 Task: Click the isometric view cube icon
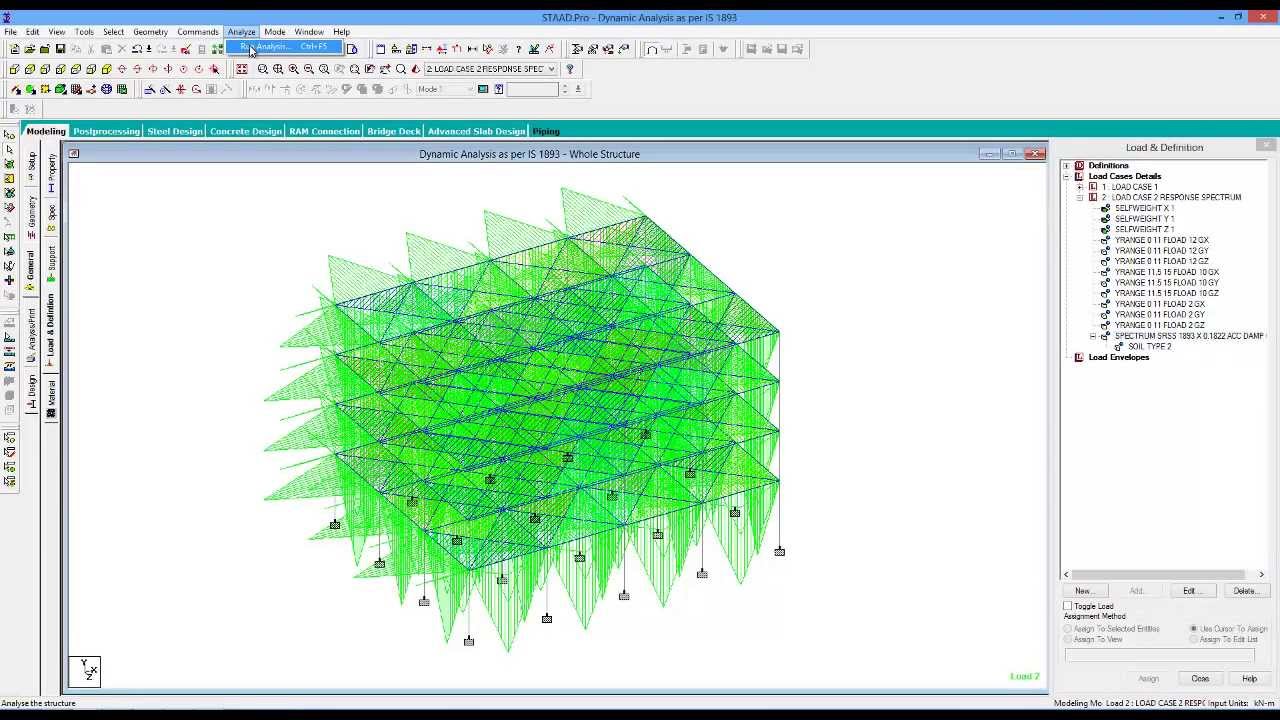coord(106,69)
